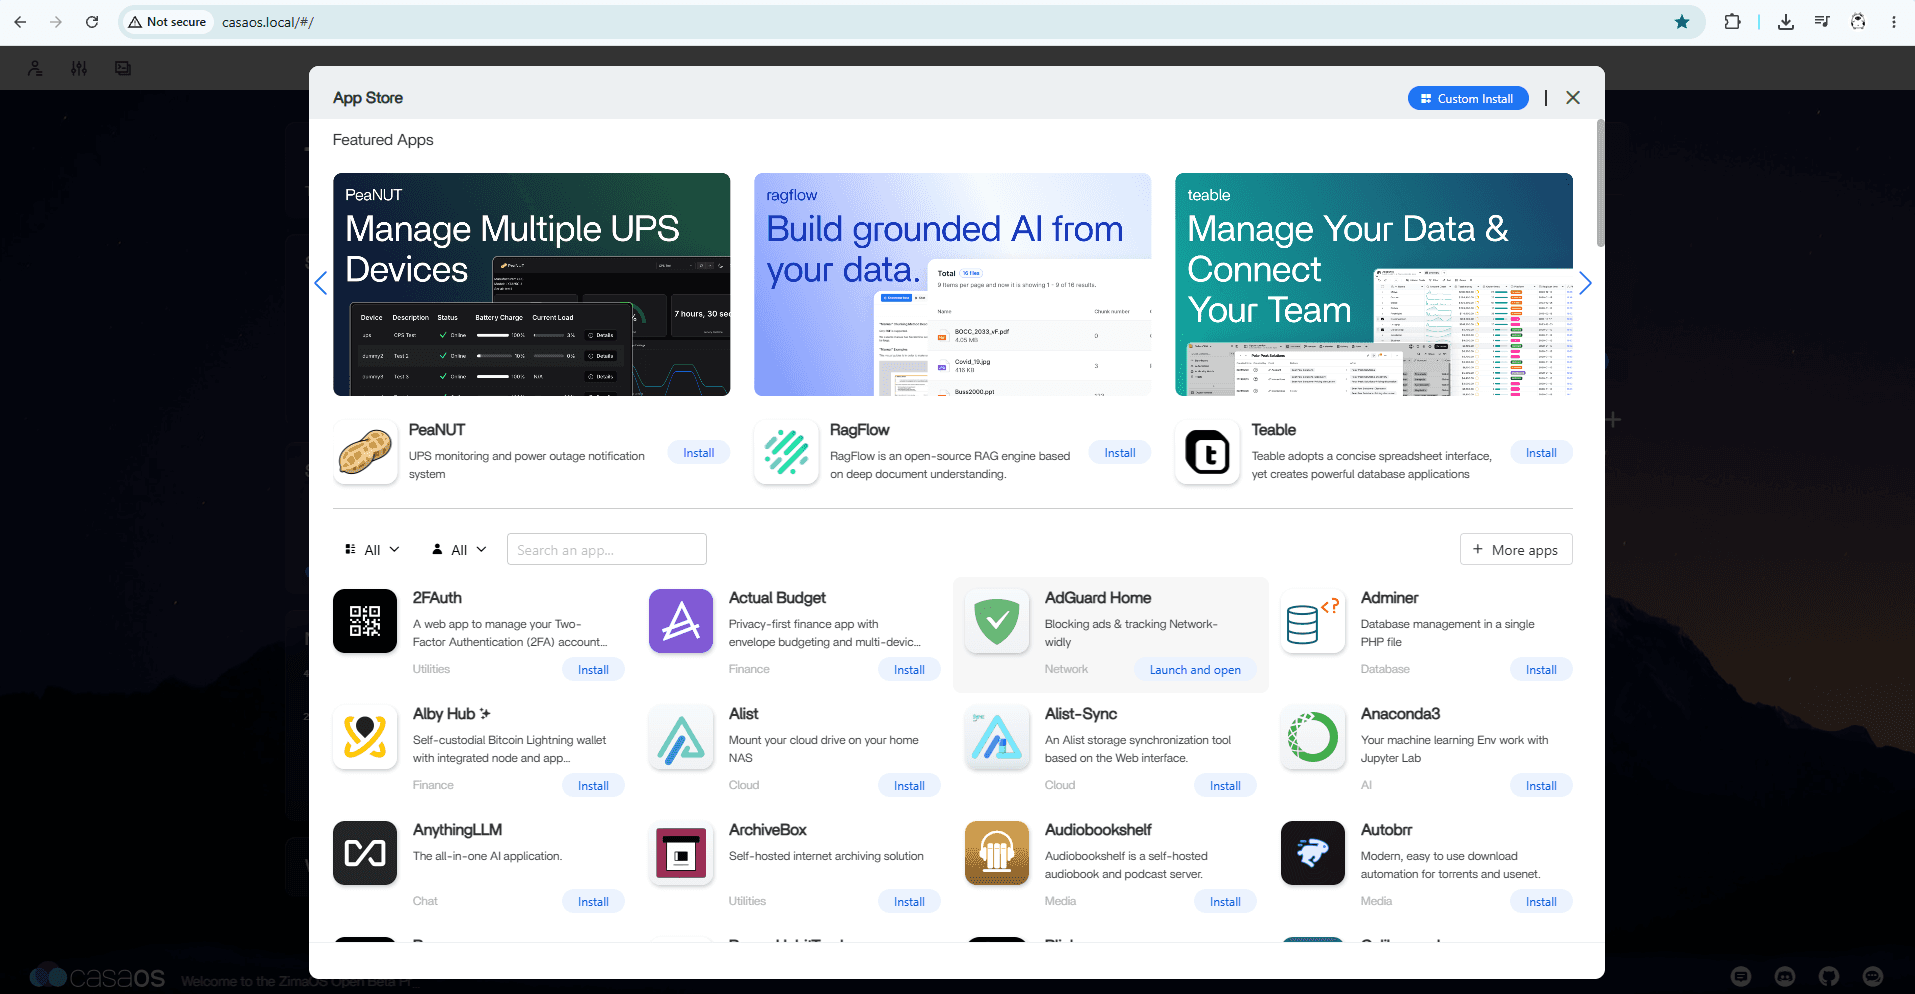The image size is (1915, 994).
Task: Install the Autobrr app
Action: point(1541,902)
